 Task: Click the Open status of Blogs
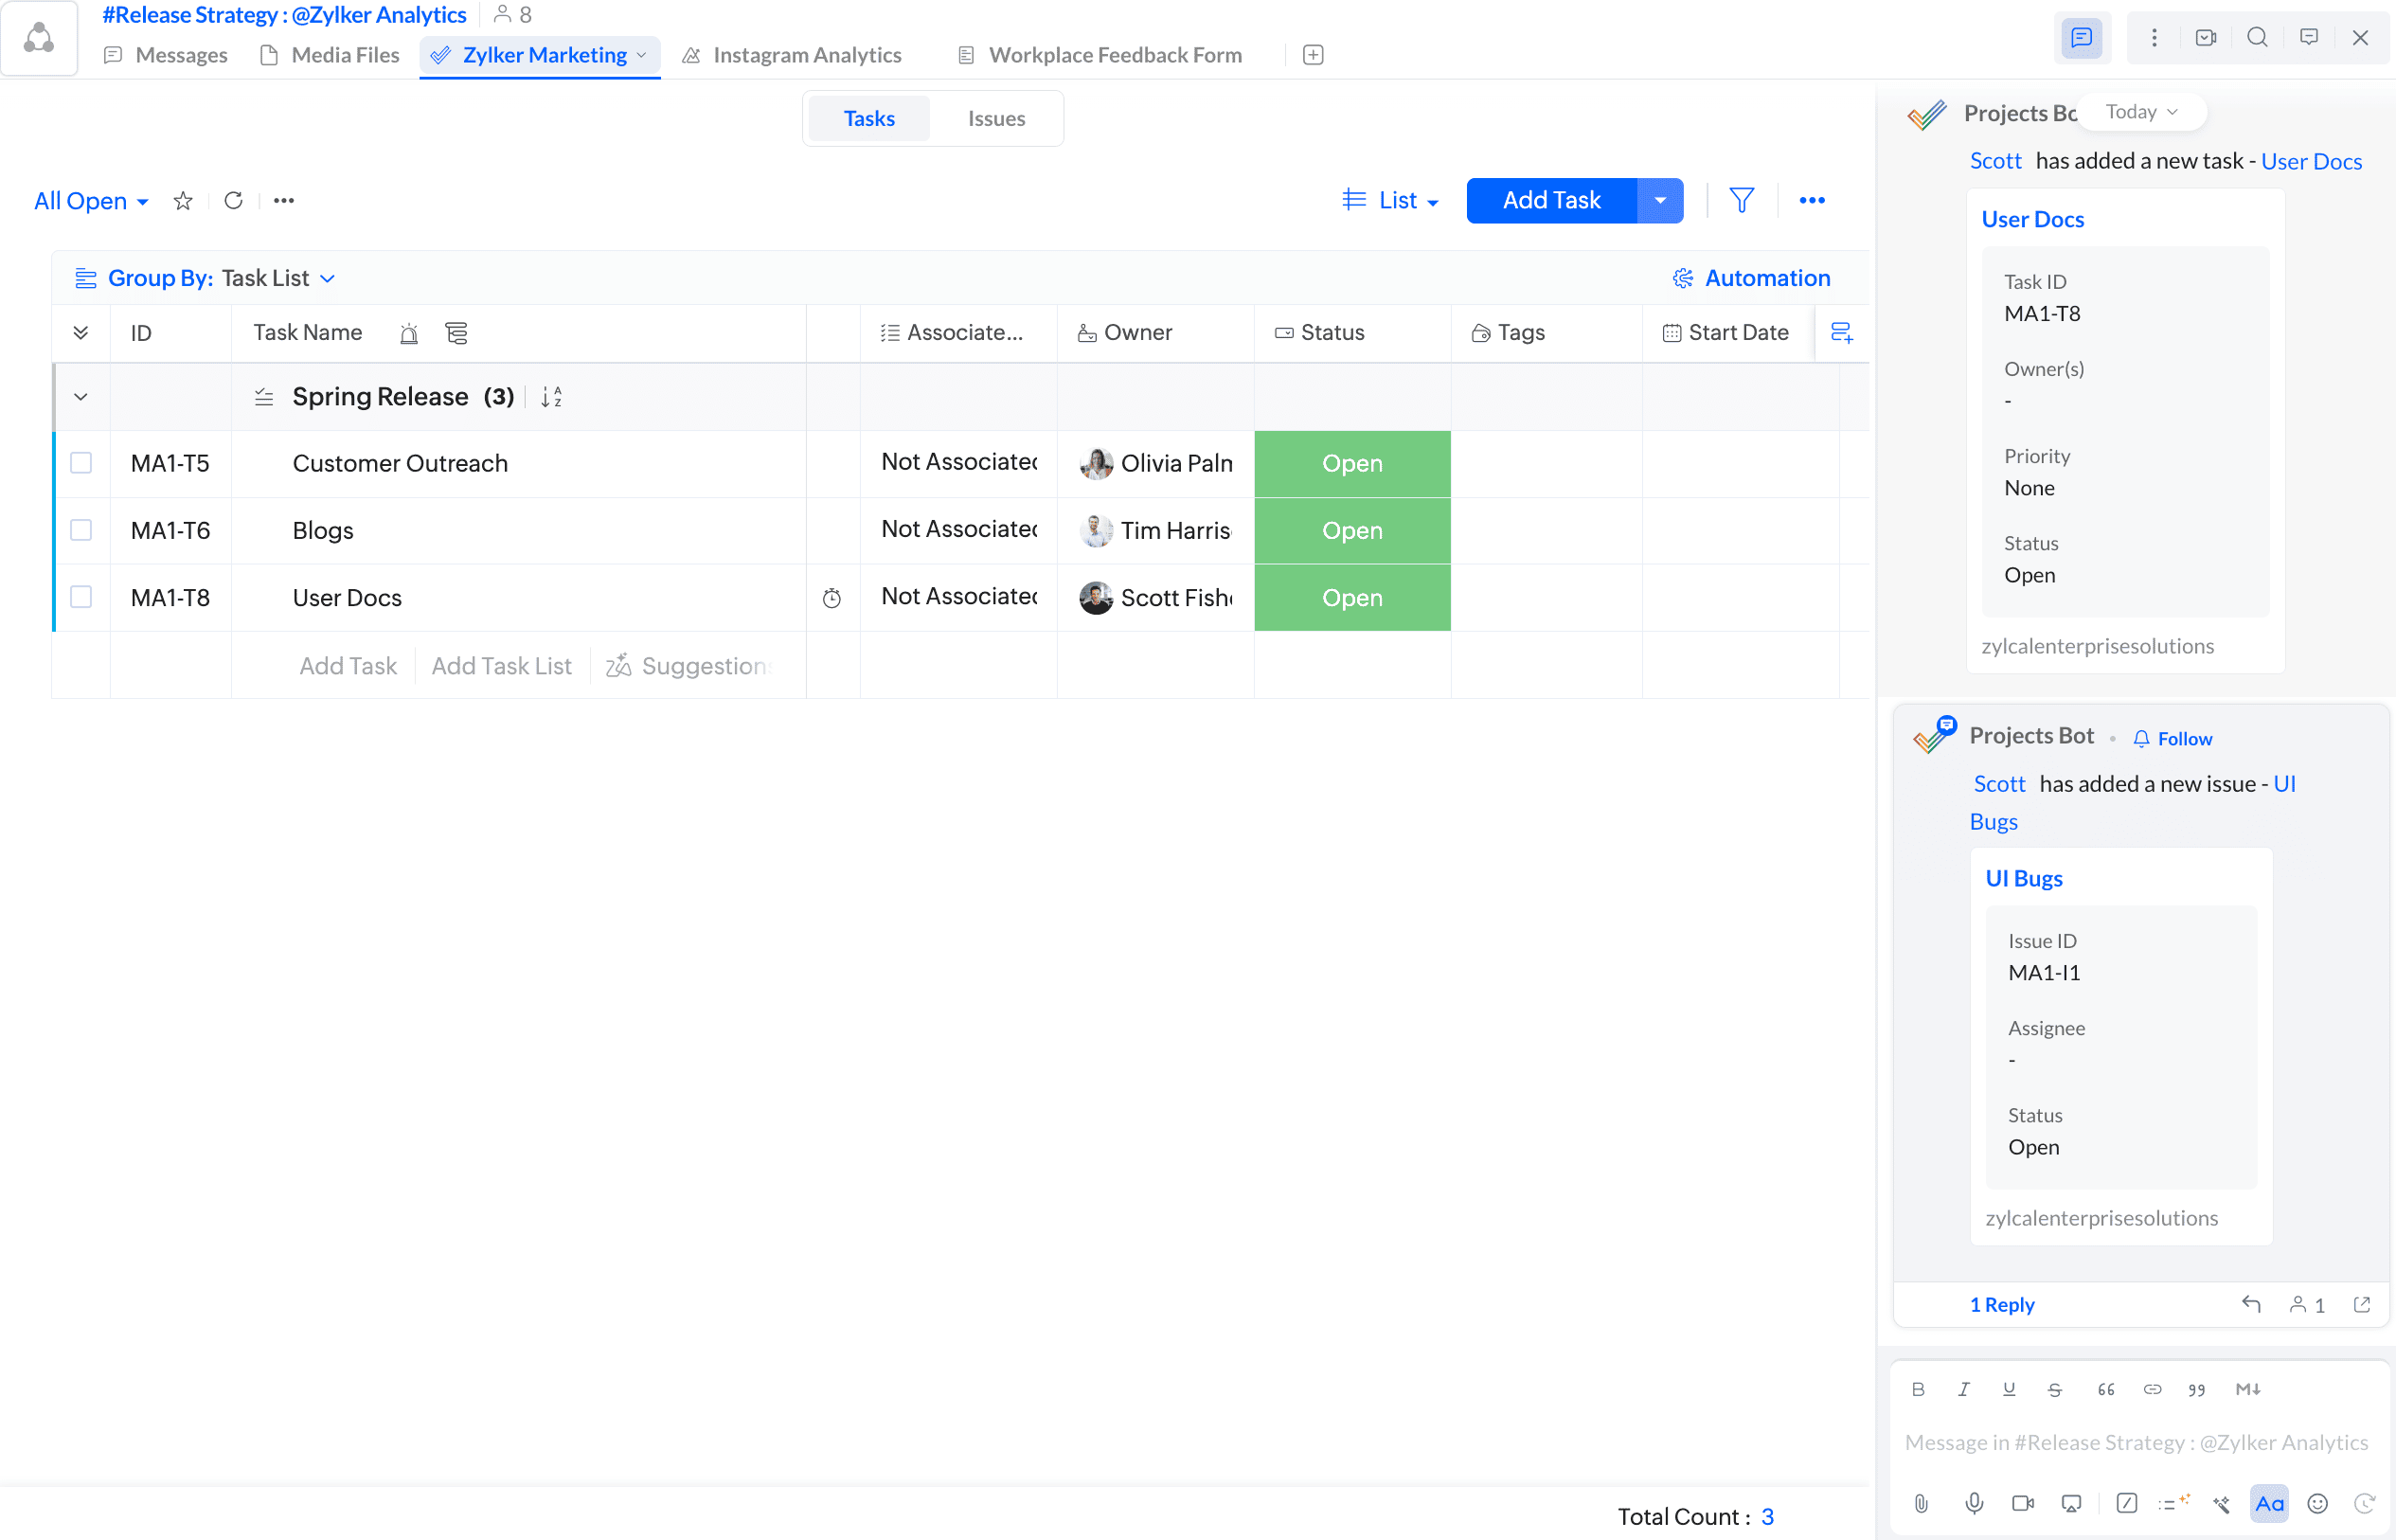[1352, 530]
